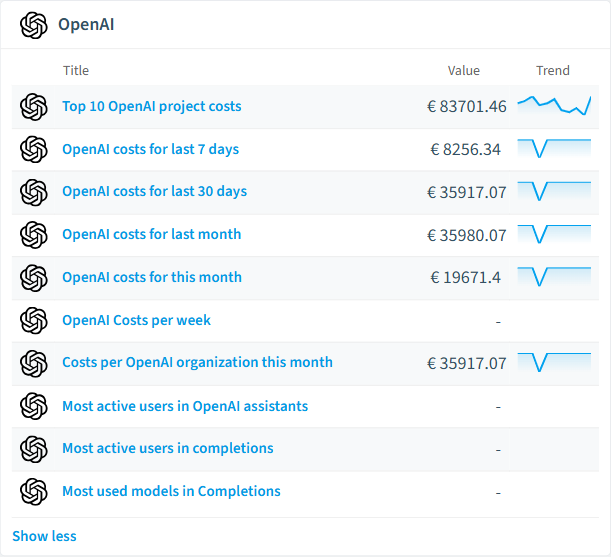Click OpenAI icon beside Most active users in completions

tap(34, 449)
